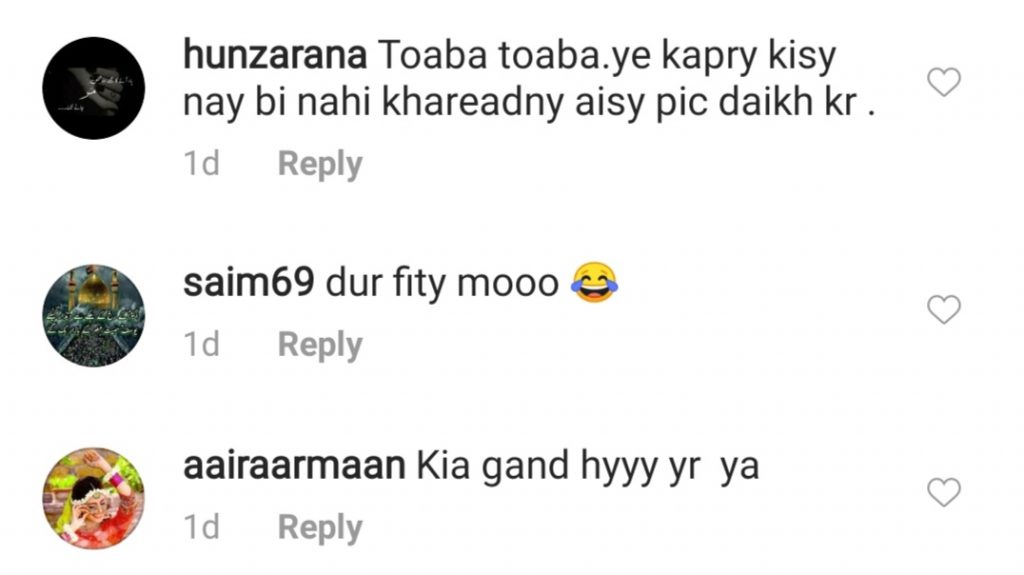
Task: Select the 1d timestamp on saim69's comment
Action: tap(202, 345)
